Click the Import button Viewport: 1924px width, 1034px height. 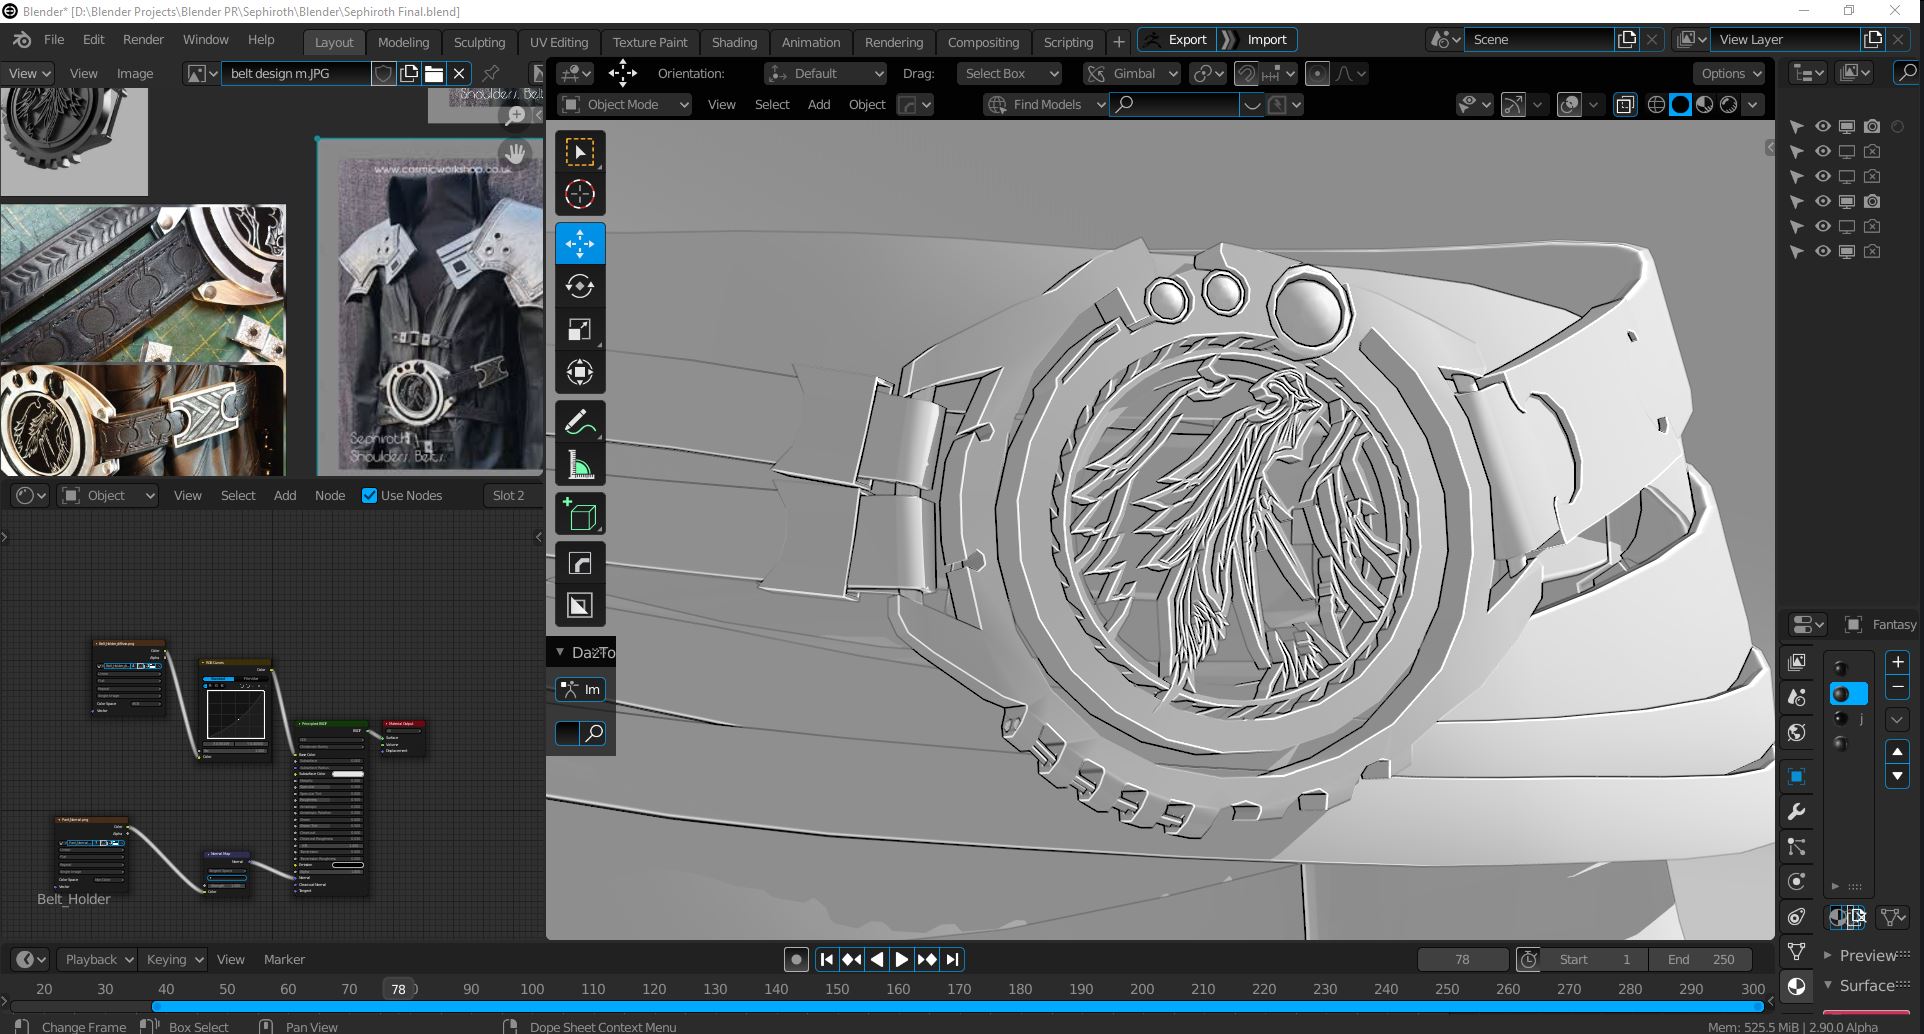tap(1258, 40)
